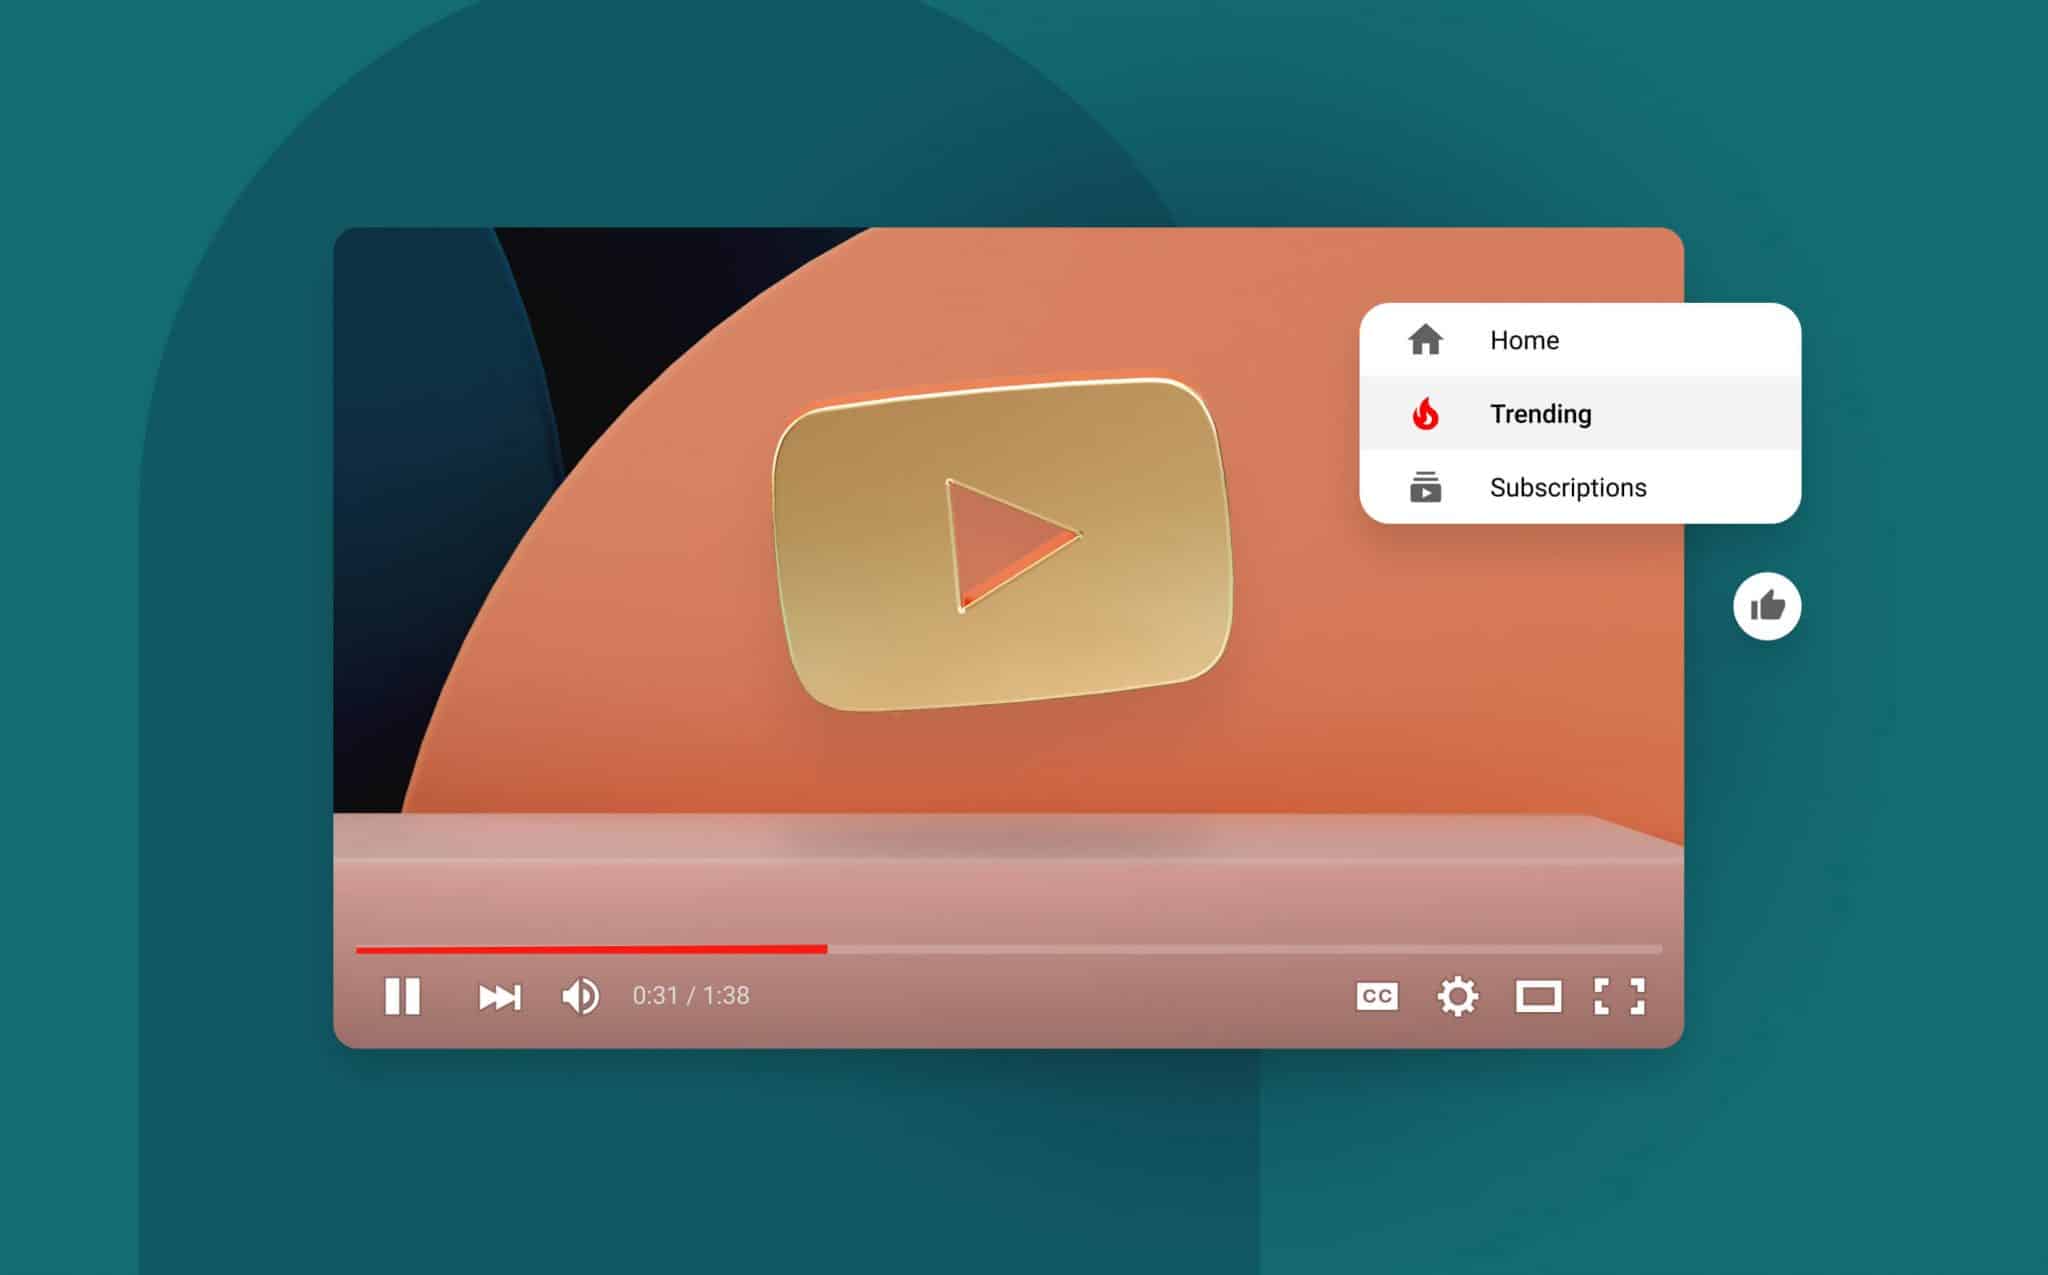Viewport: 2048px width, 1275px height.
Task: Drag the video progress red slider
Action: coord(825,942)
